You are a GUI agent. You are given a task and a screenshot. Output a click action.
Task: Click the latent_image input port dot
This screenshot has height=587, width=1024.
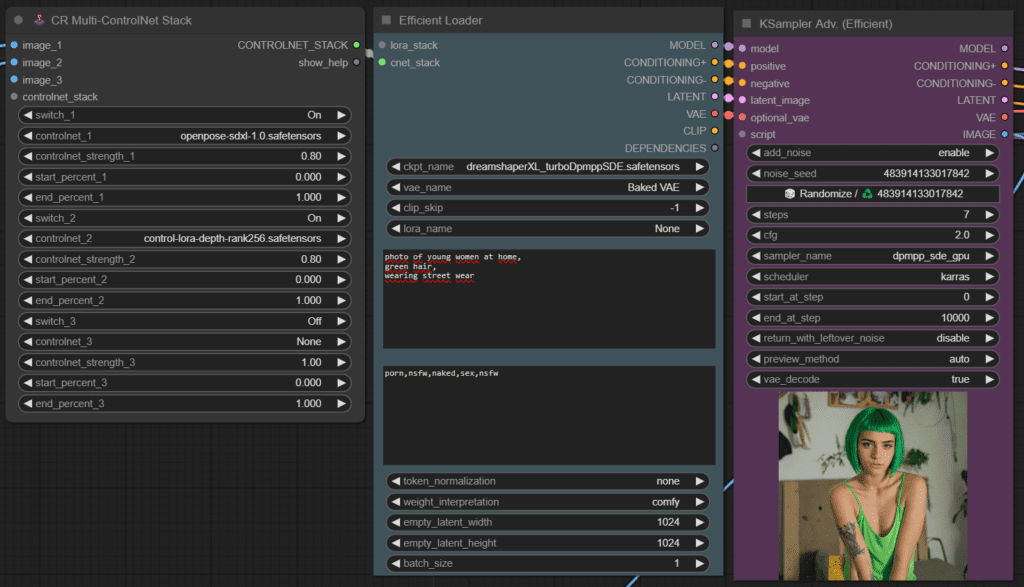pyautogui.click(x=743, y=100)
